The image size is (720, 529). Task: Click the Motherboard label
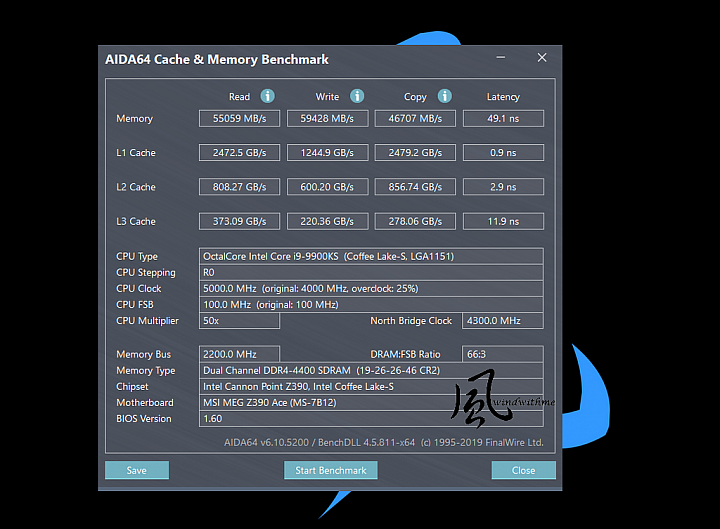(x=145, y=402)
